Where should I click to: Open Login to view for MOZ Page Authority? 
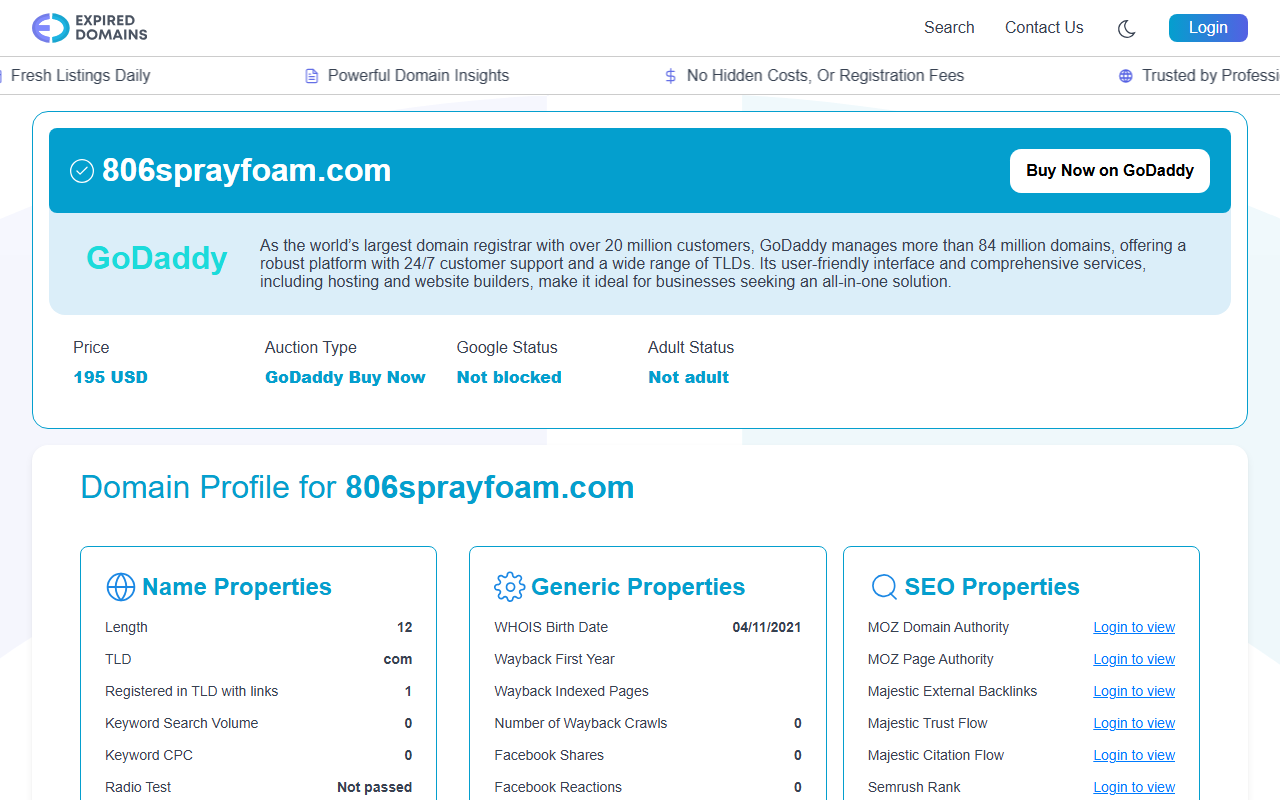click(1134, 659)
